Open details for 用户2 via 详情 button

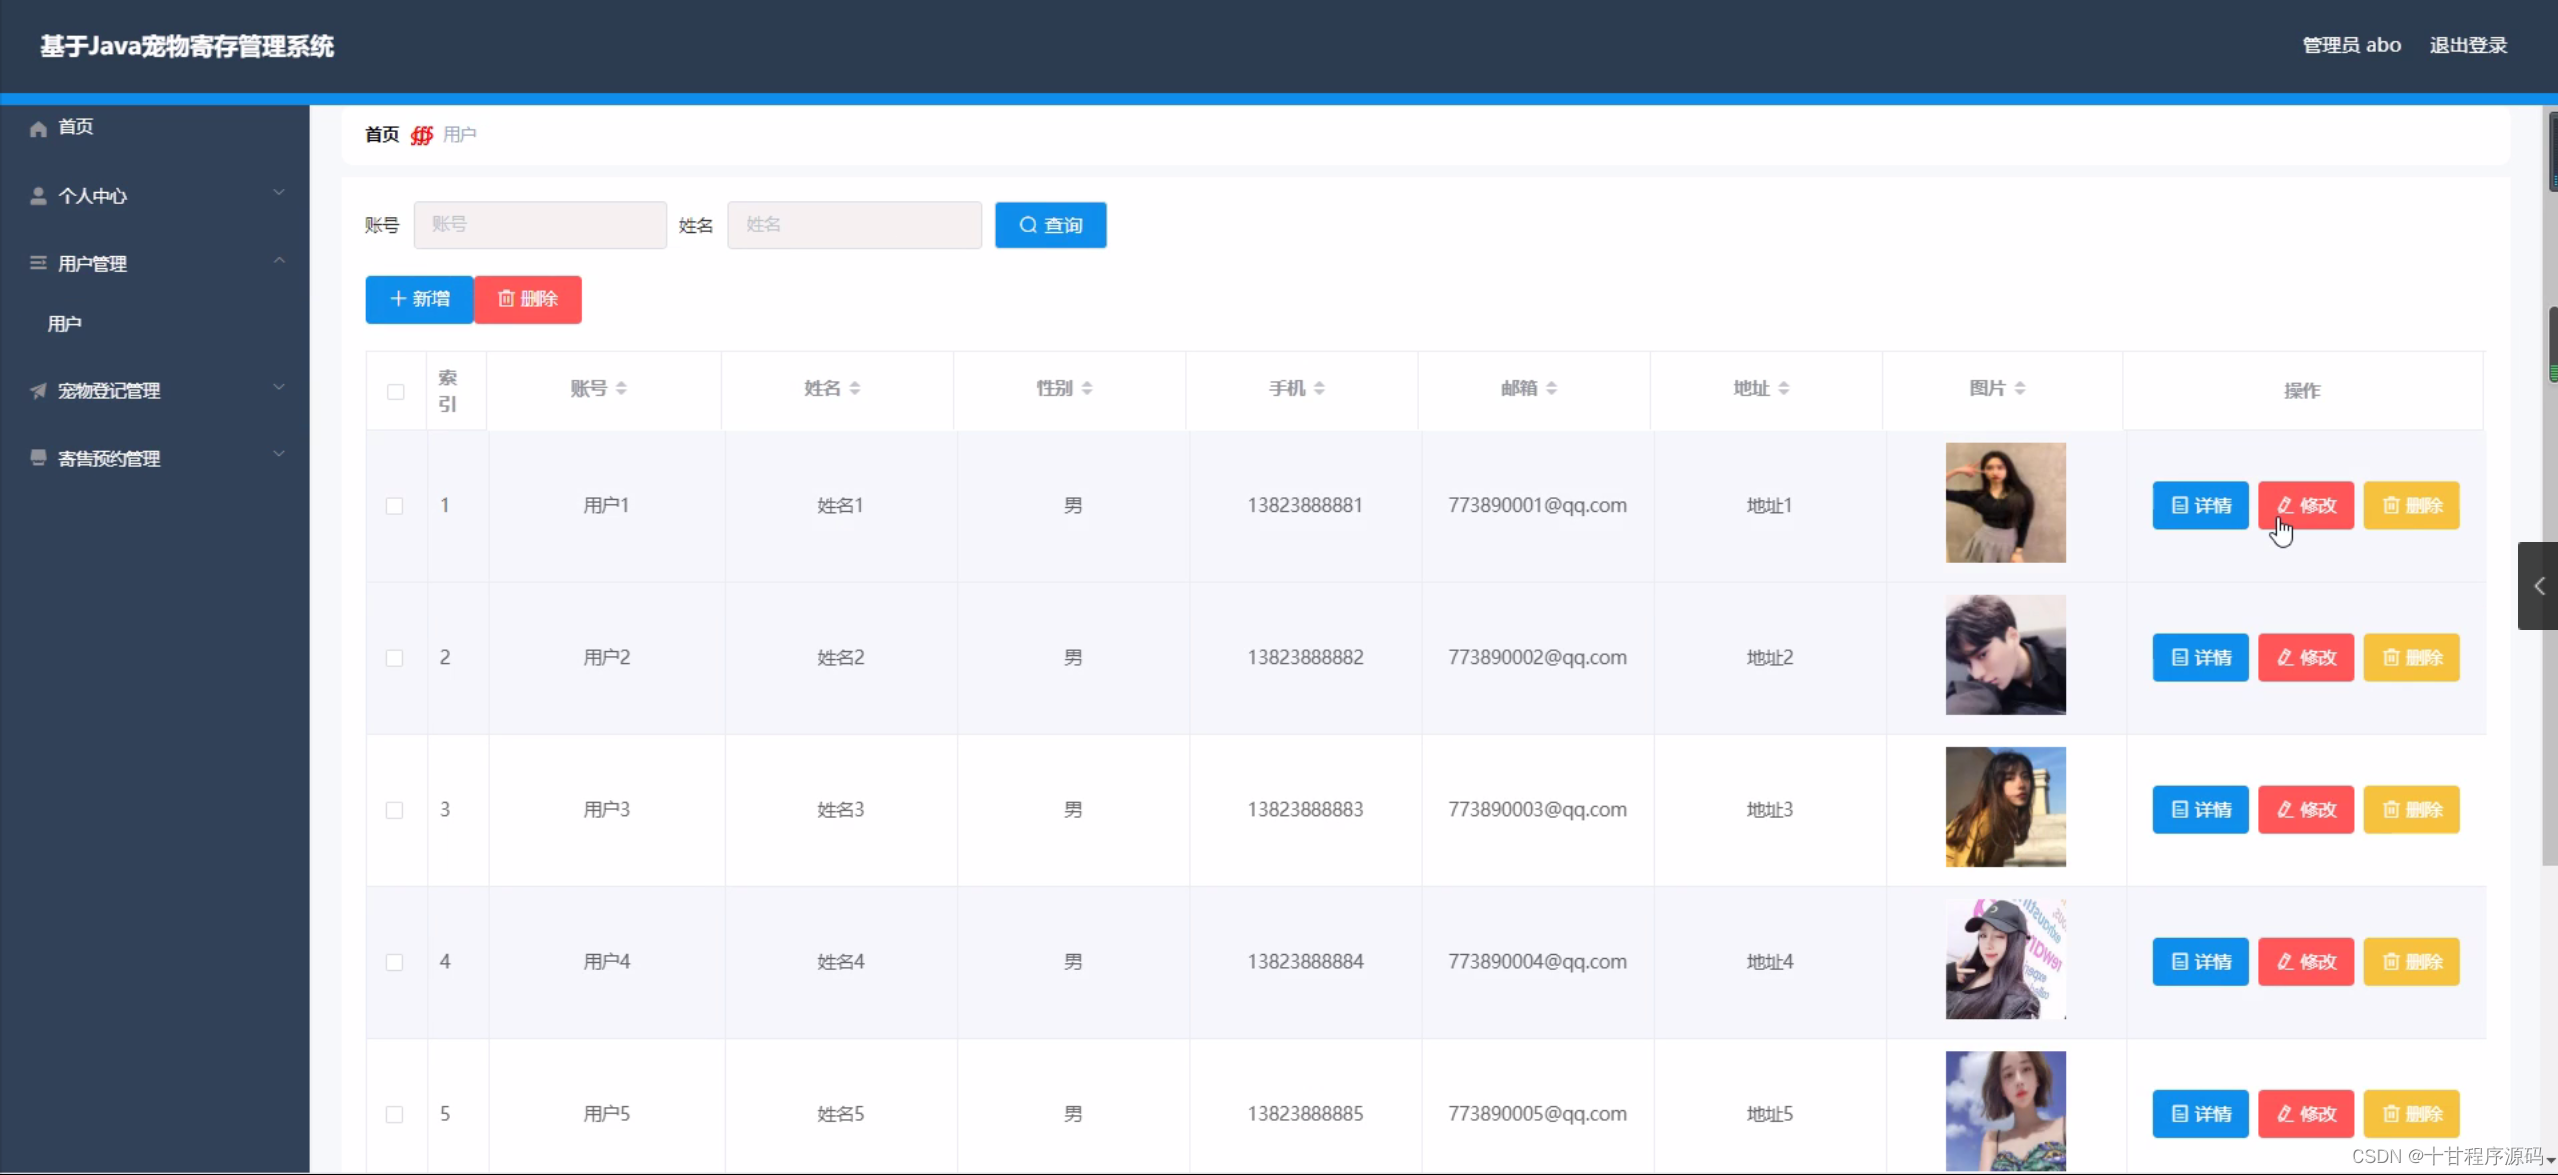2199,657
